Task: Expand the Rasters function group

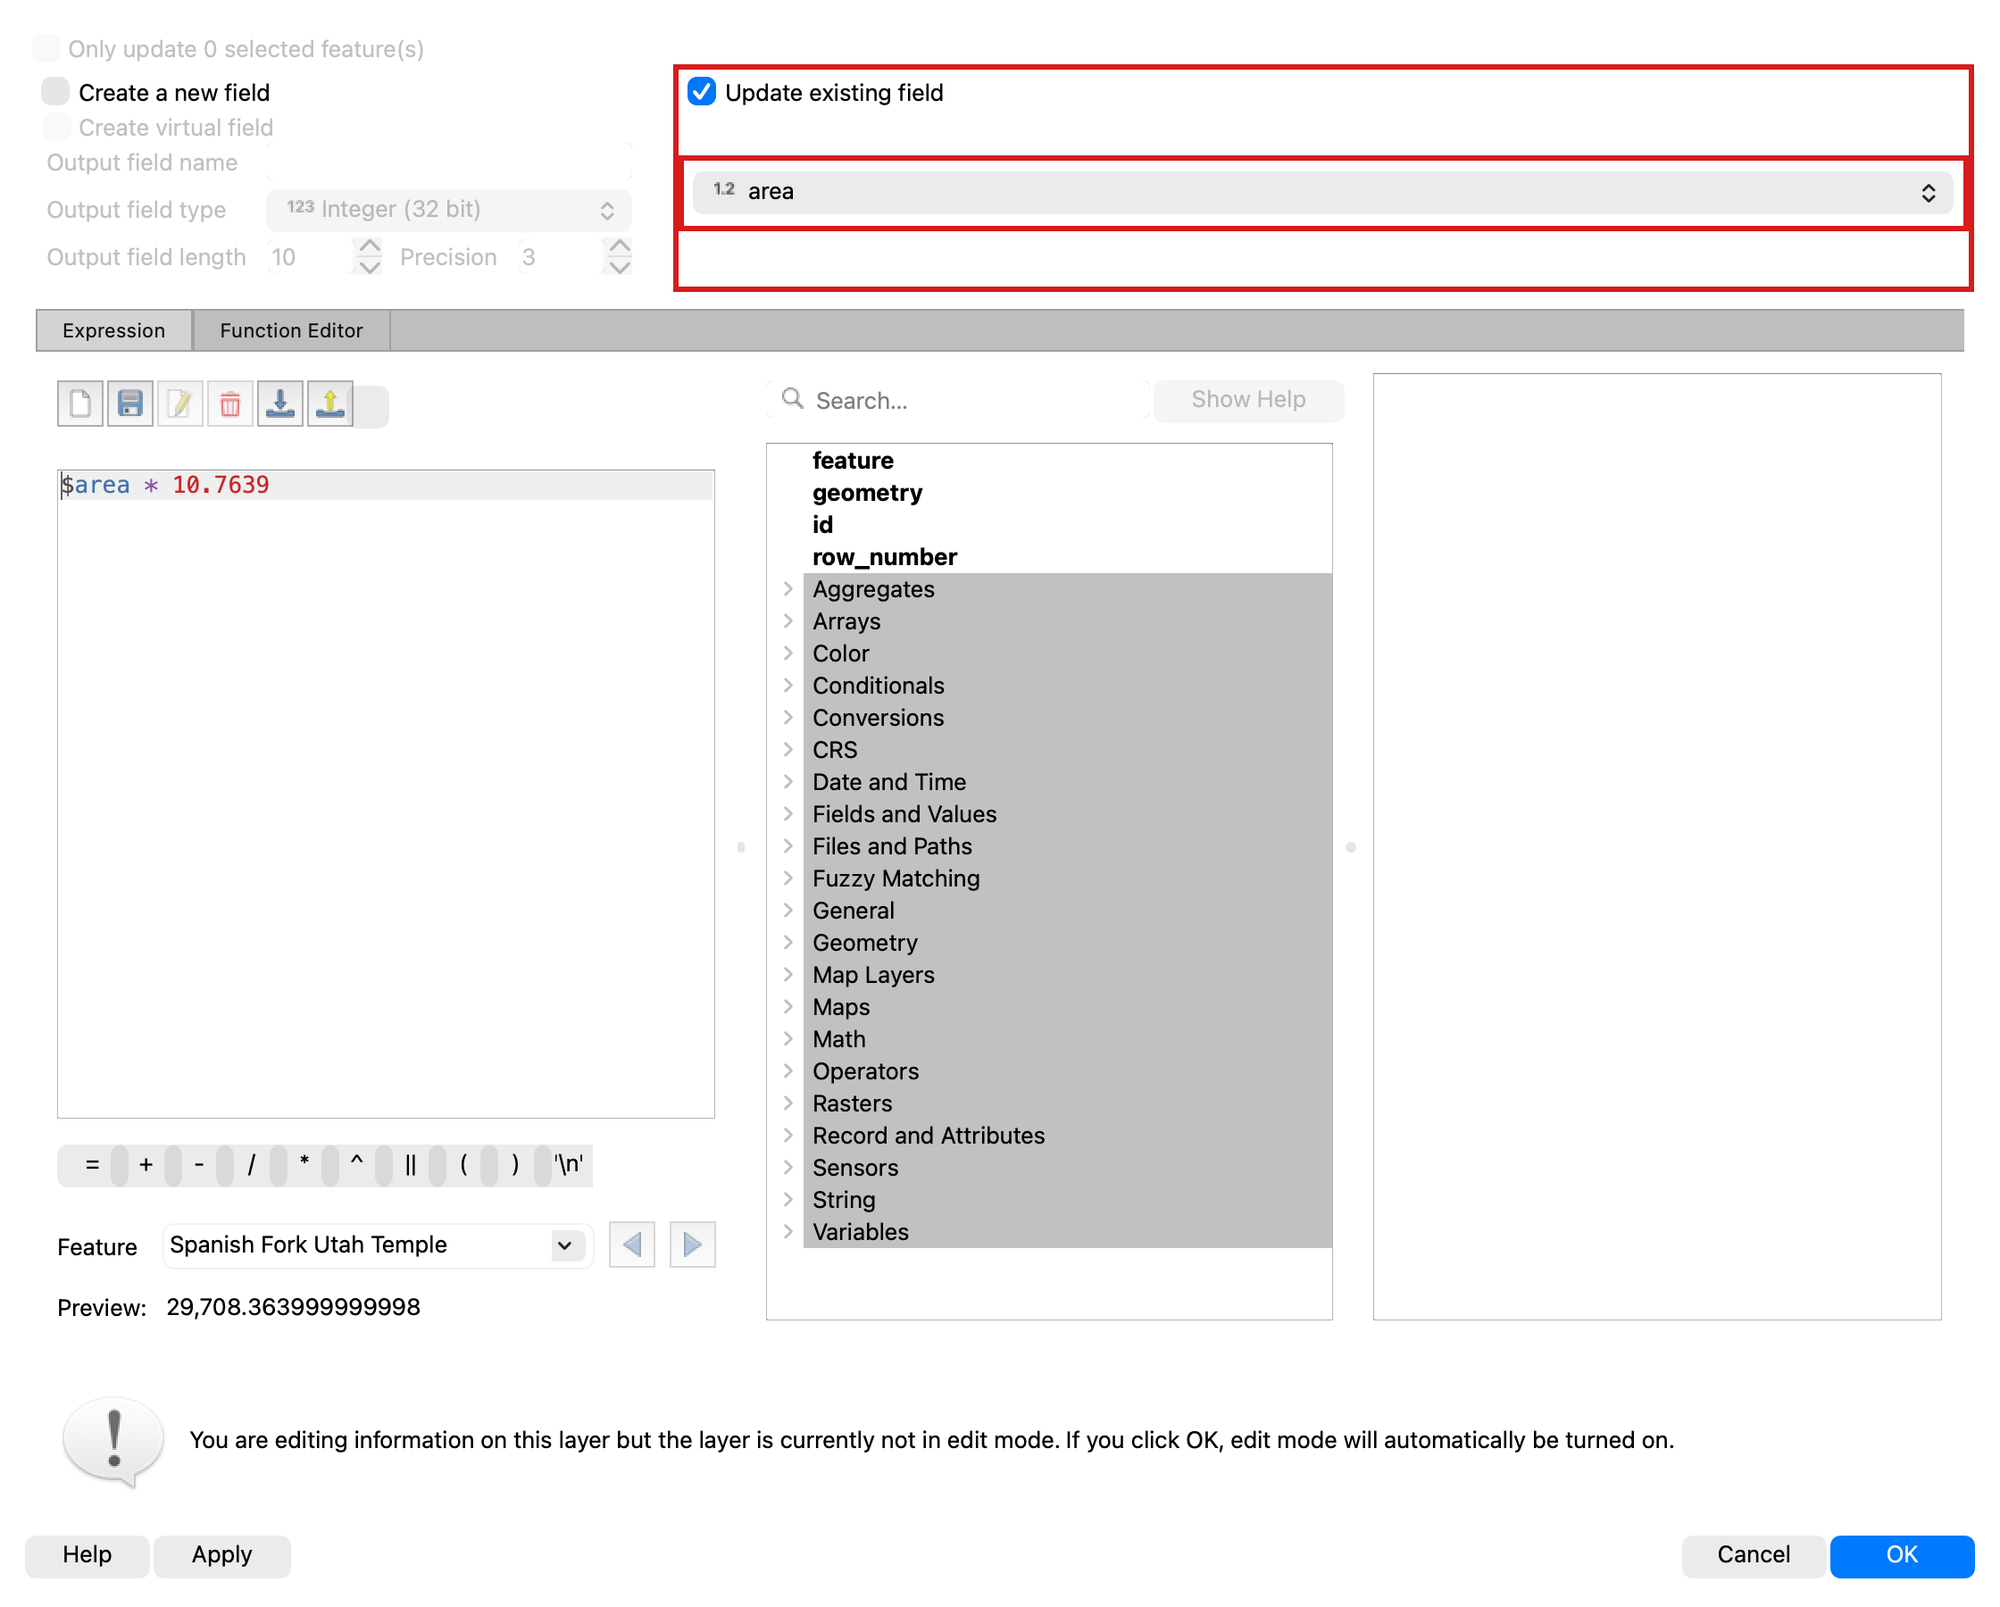Action: 788,1103
